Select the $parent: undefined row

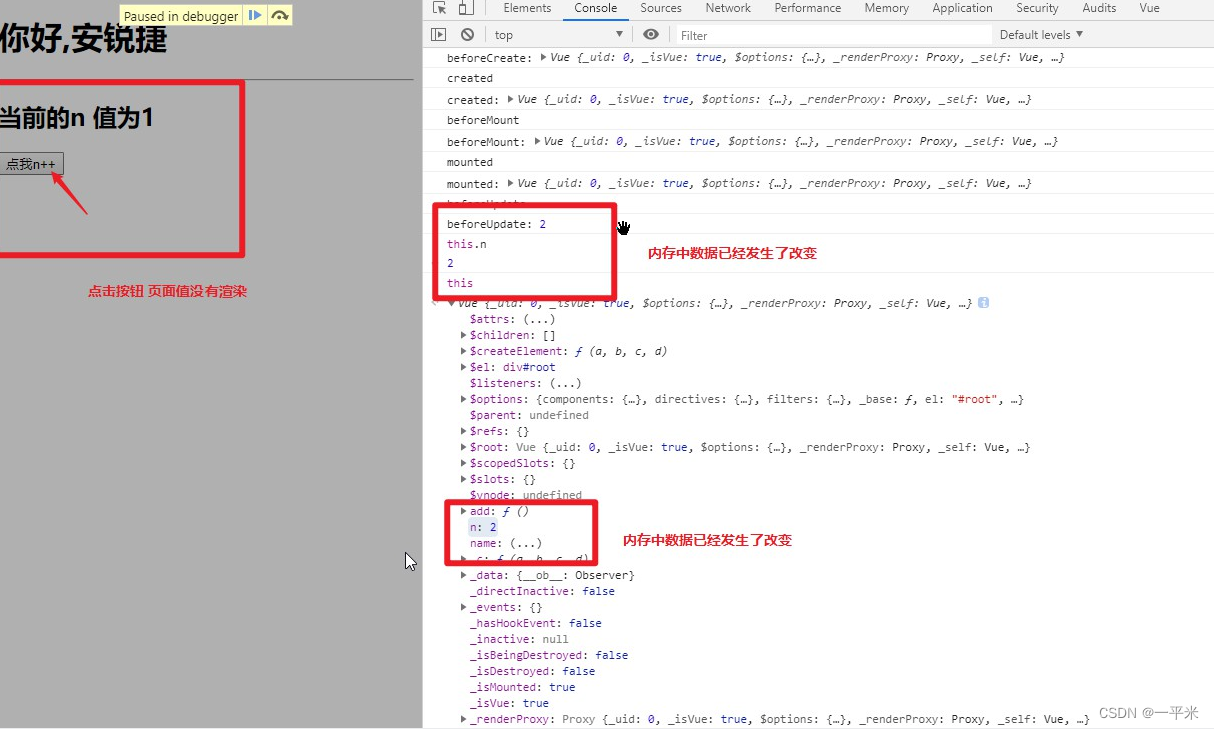tap(529, 415)
